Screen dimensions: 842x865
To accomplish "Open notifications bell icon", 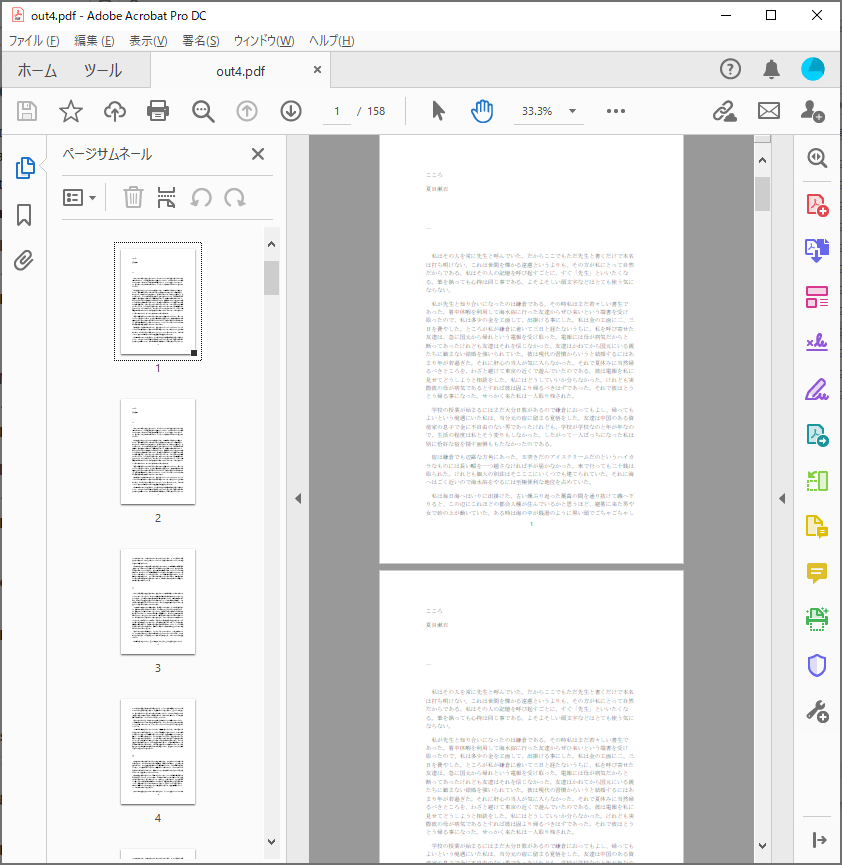I will coord(771,70).
